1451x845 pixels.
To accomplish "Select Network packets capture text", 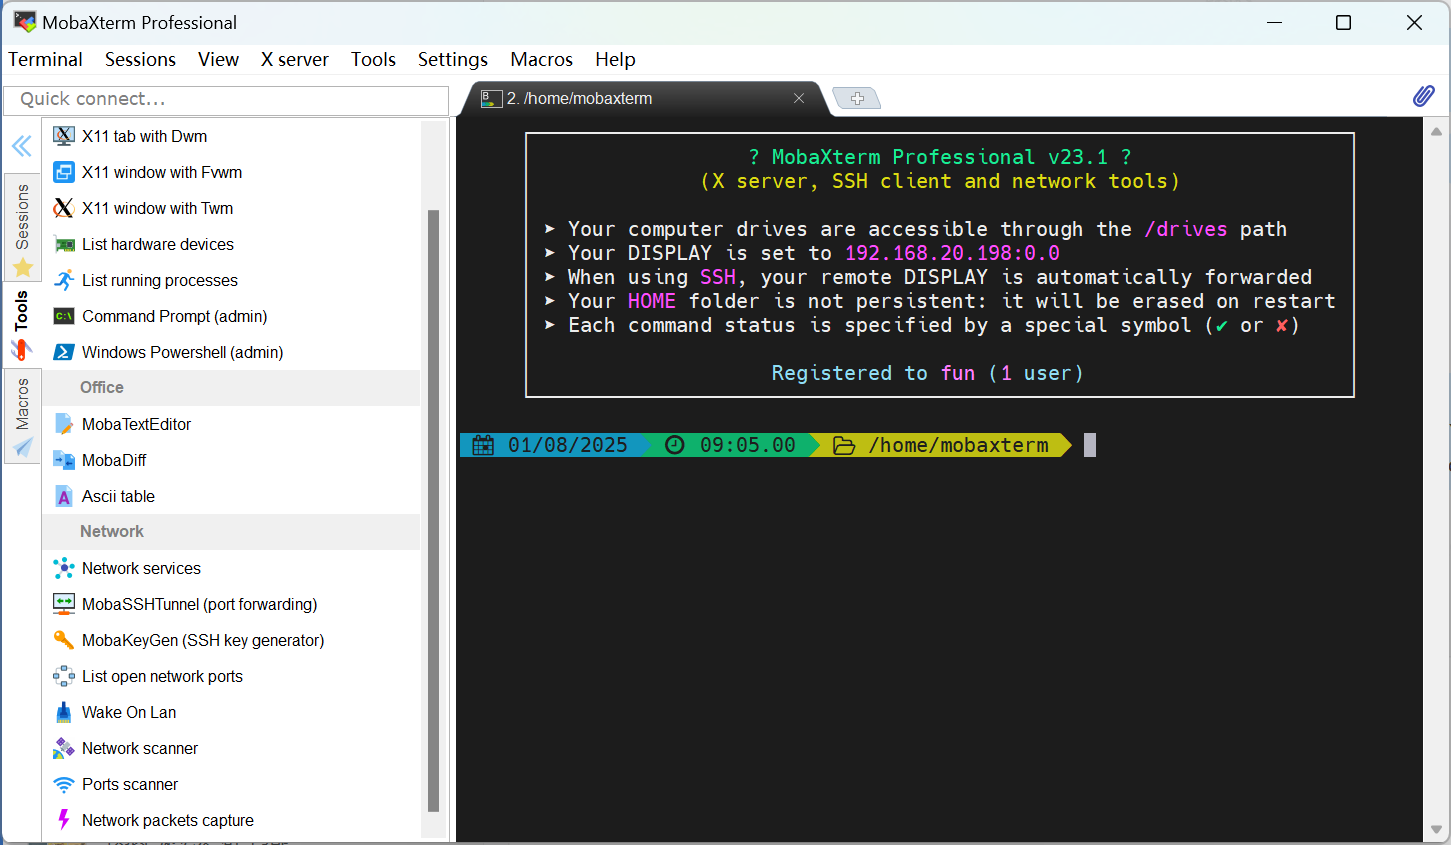I will tap(168, 820).
